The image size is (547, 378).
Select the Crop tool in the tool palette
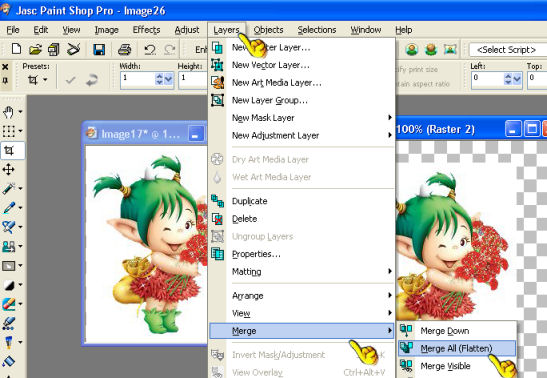tap(9, 151)
